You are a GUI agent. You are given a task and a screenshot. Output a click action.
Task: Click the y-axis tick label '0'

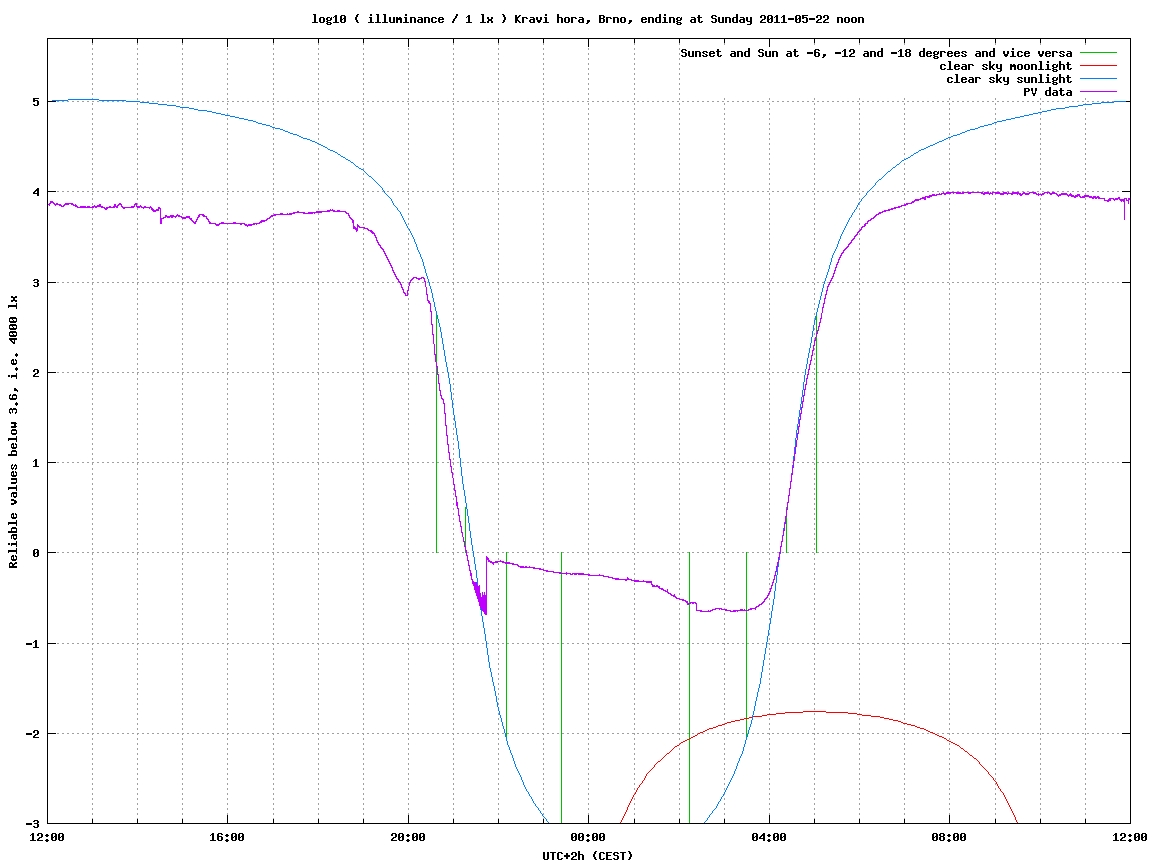coord(35,553)
